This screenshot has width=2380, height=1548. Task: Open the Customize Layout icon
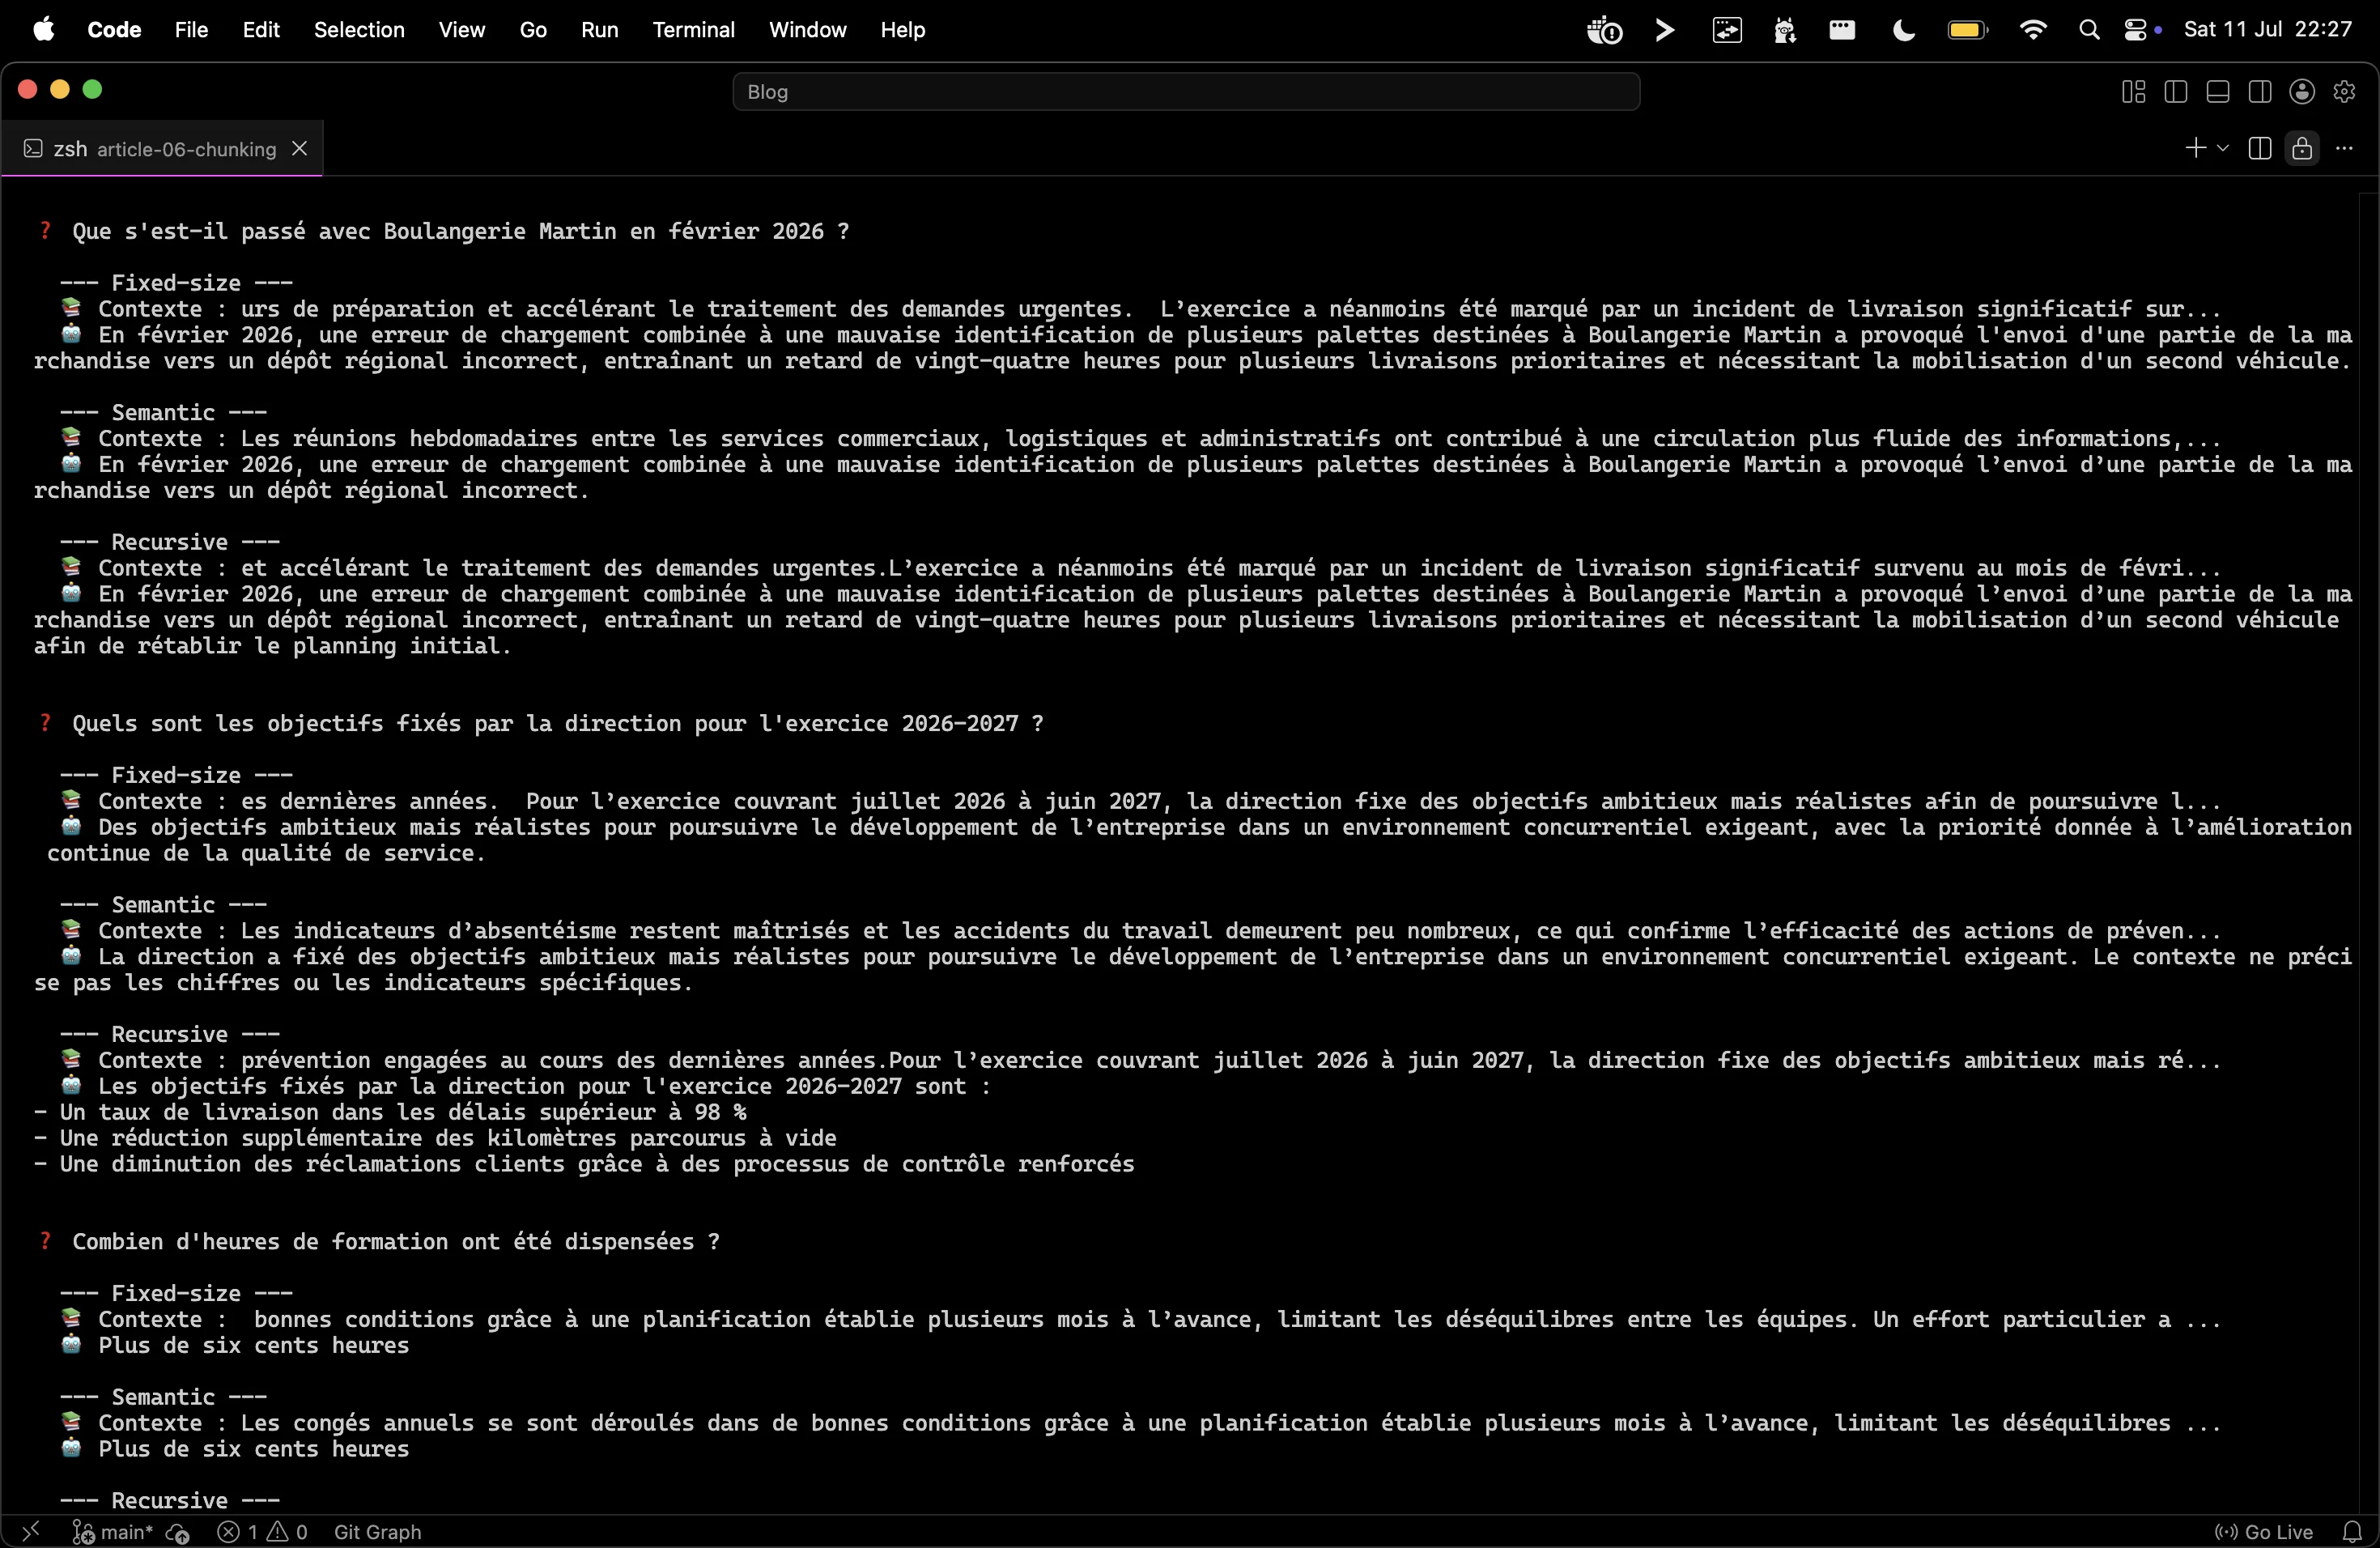coord(2133,92)
